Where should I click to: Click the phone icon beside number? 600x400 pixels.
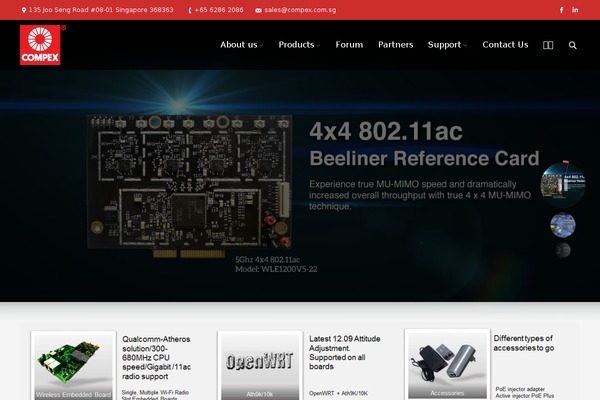[x=190, y=10]
